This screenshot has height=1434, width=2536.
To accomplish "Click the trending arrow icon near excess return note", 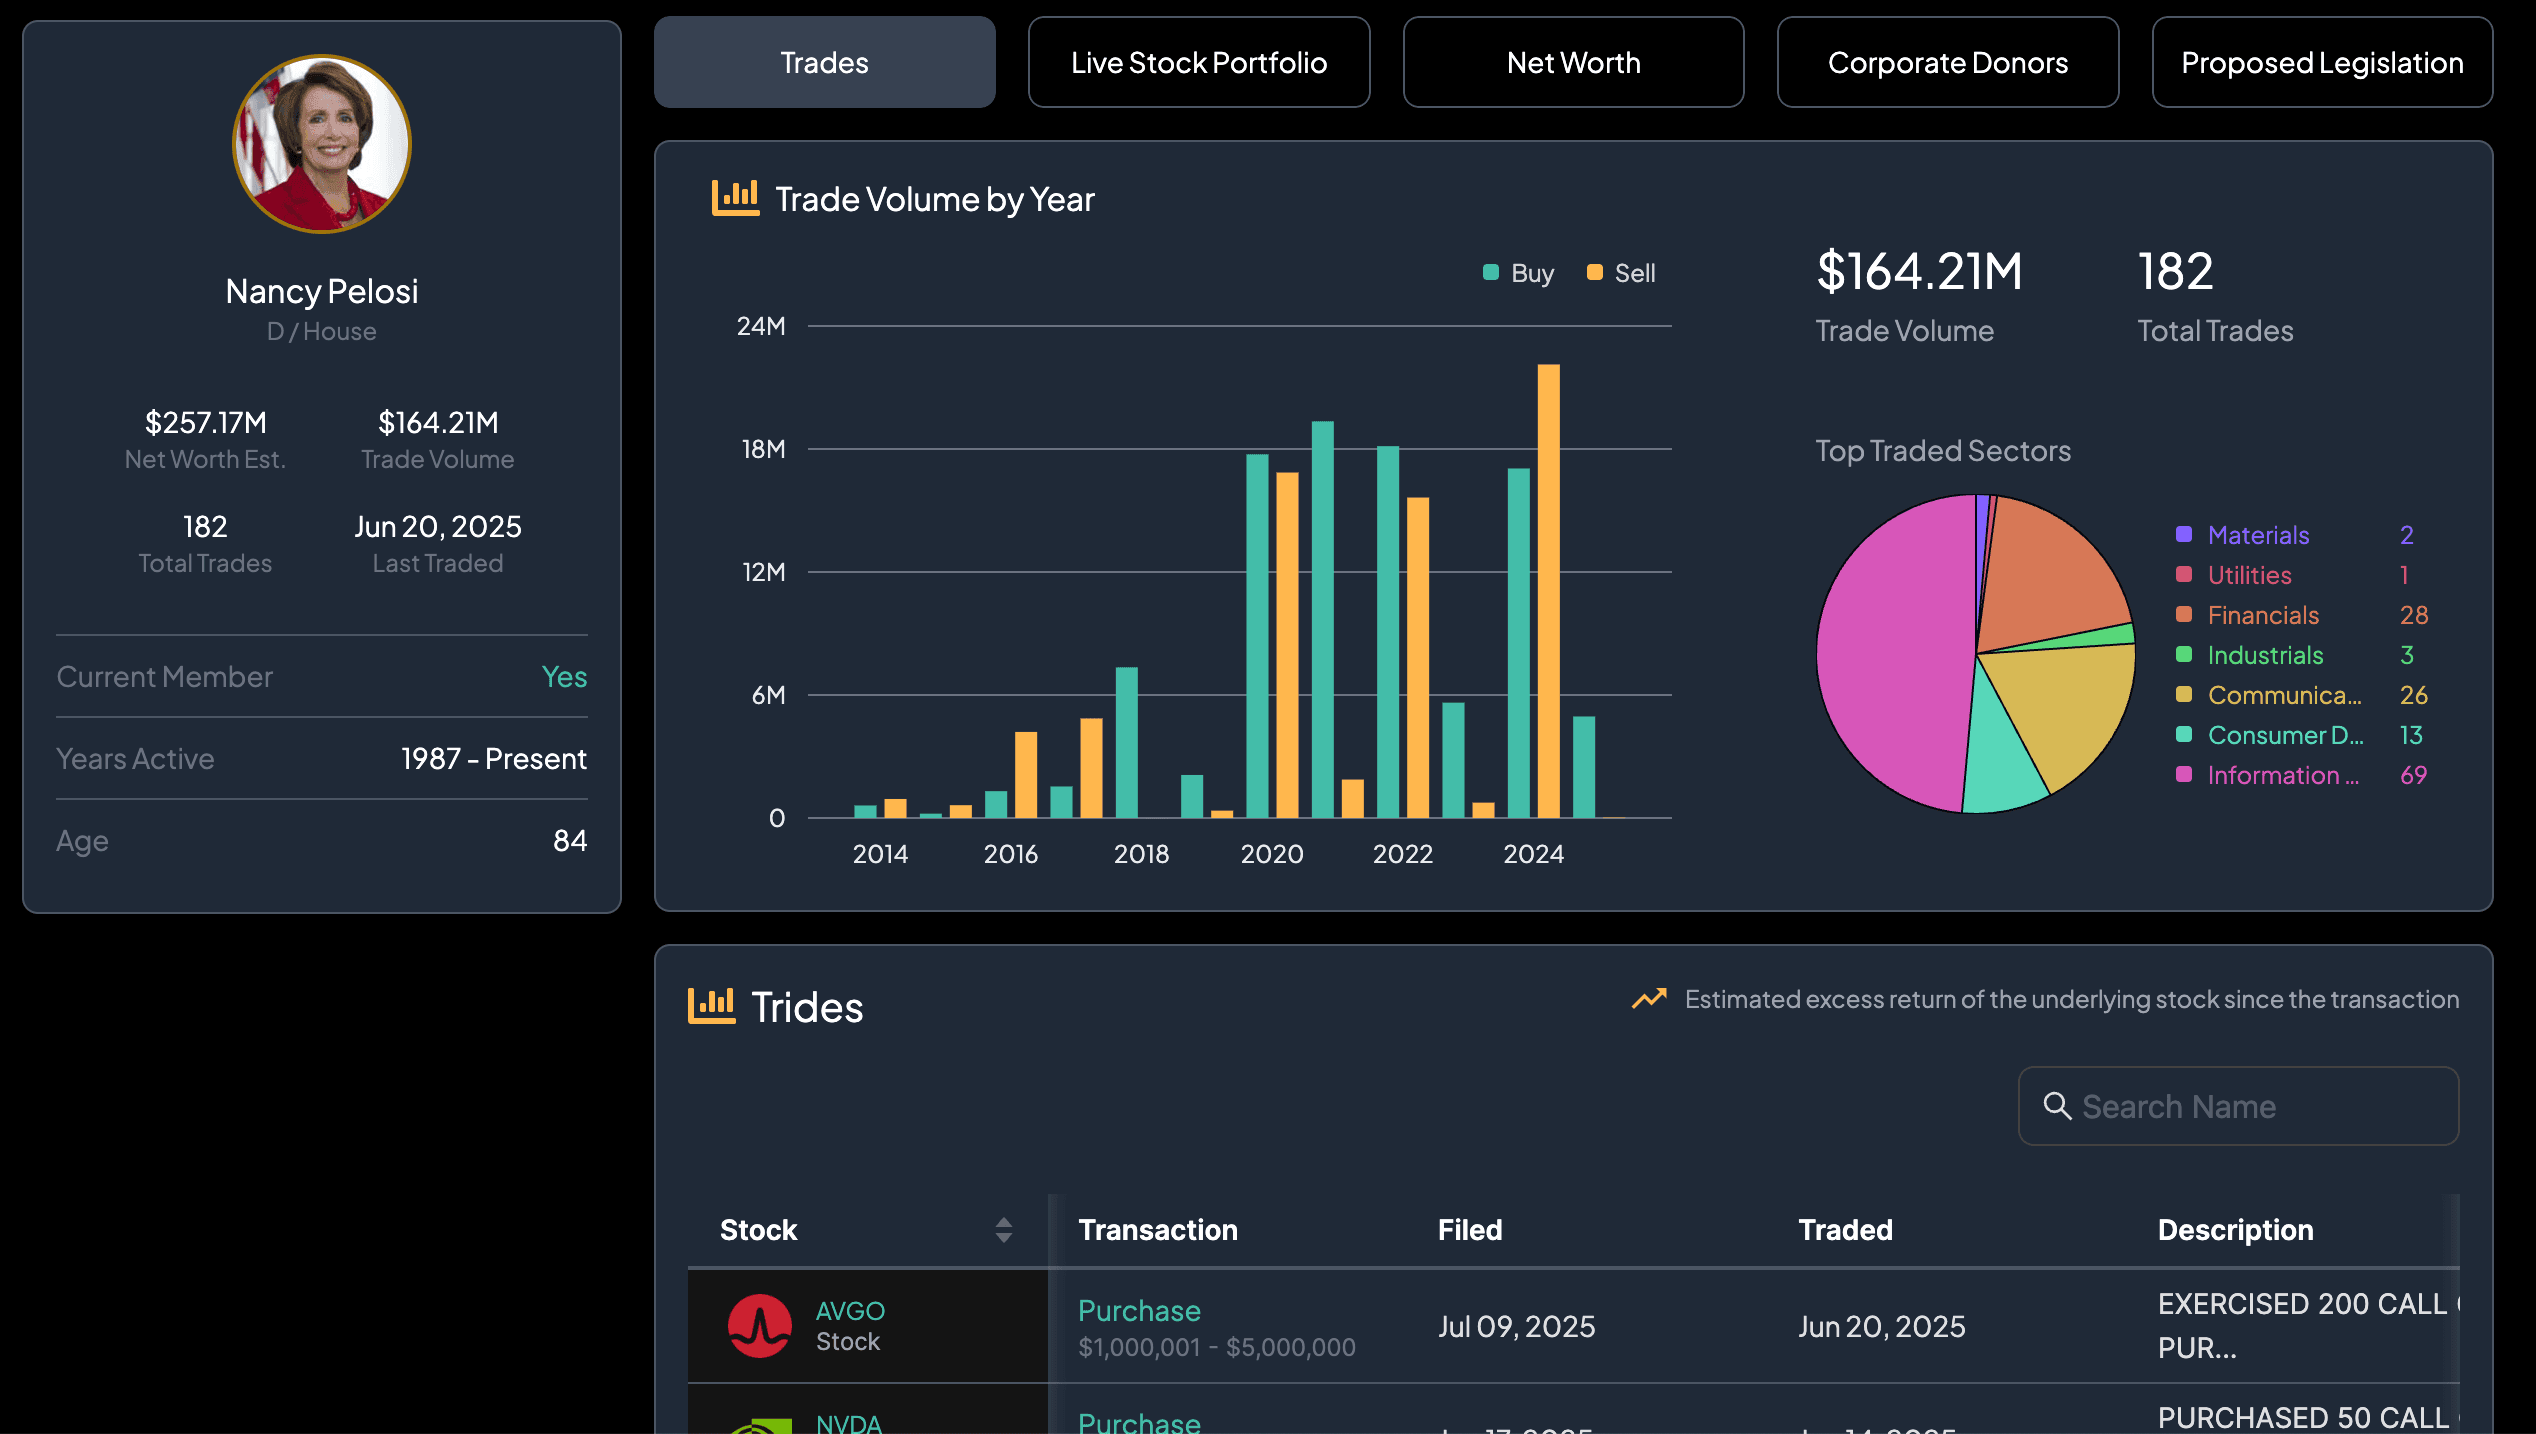I will 1647,998.
